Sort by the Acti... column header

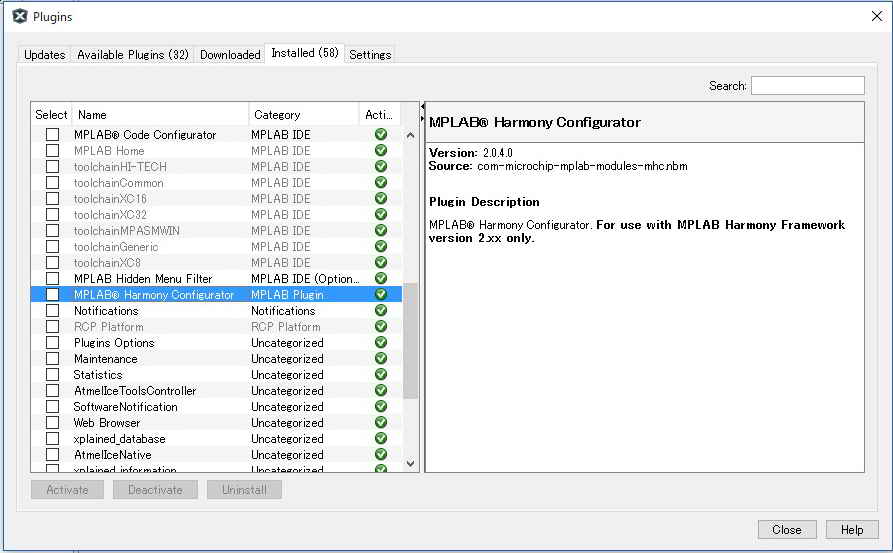click(379, 114)
